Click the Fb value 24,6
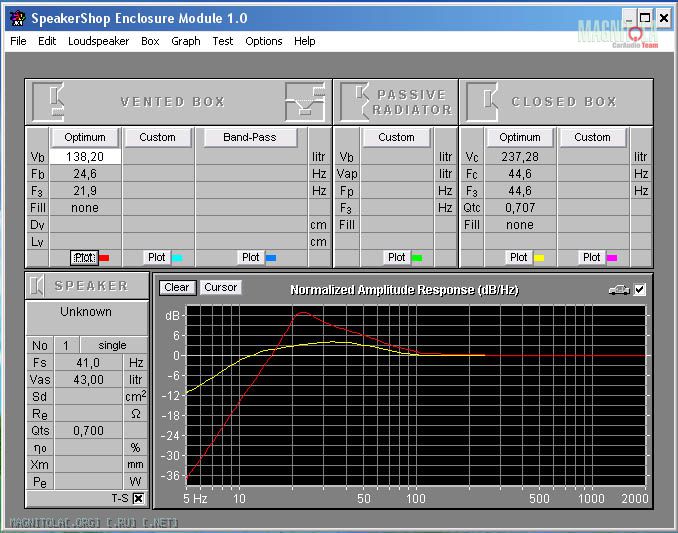Viewport: 678px width, 533px height. [x=85, y=174]
